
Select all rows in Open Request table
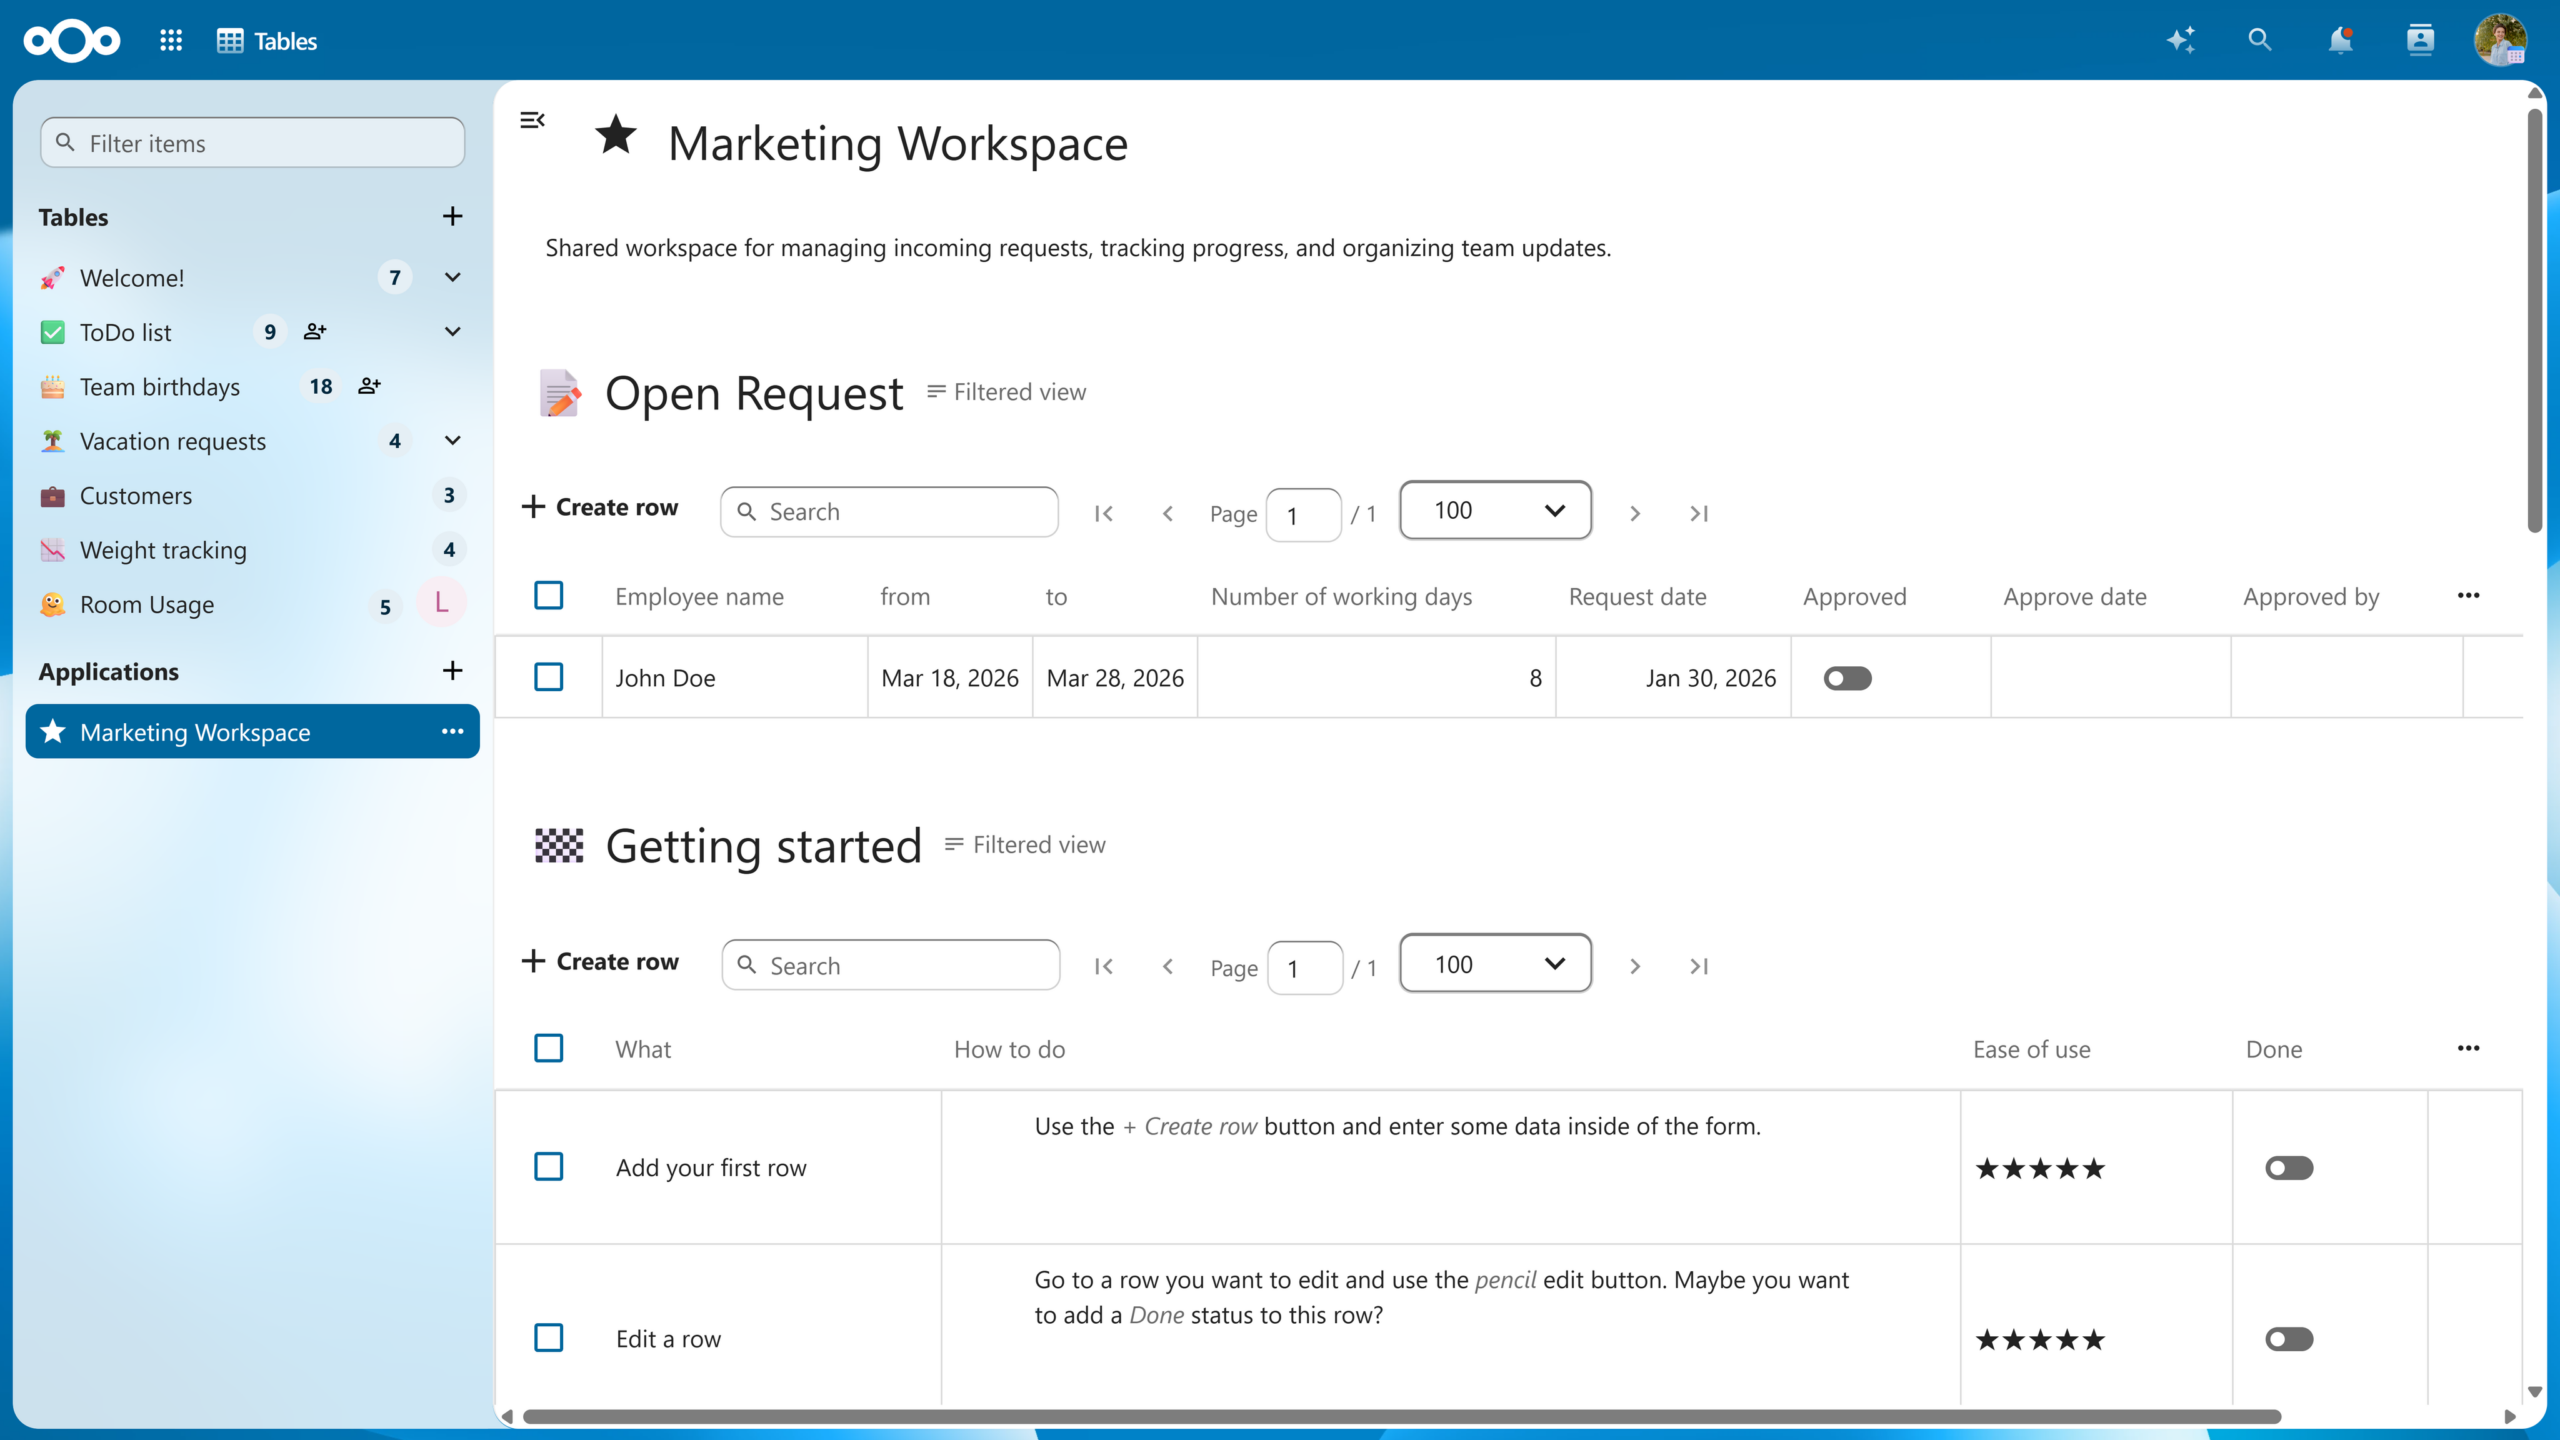coord(548,595)
